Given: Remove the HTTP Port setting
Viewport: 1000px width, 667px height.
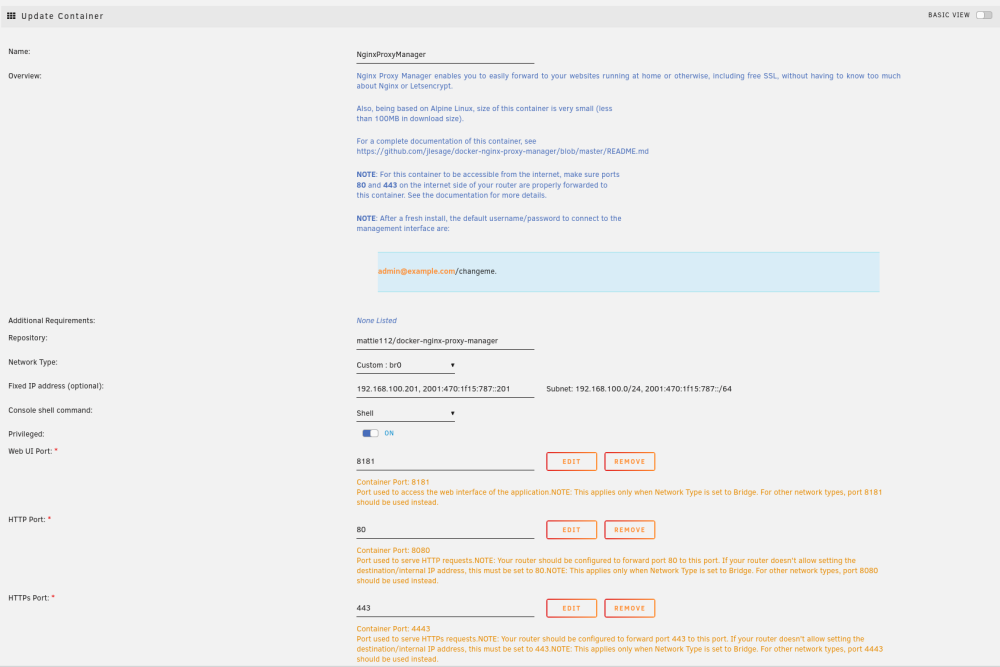Looking at the screenshot, I should coord(629,530).
